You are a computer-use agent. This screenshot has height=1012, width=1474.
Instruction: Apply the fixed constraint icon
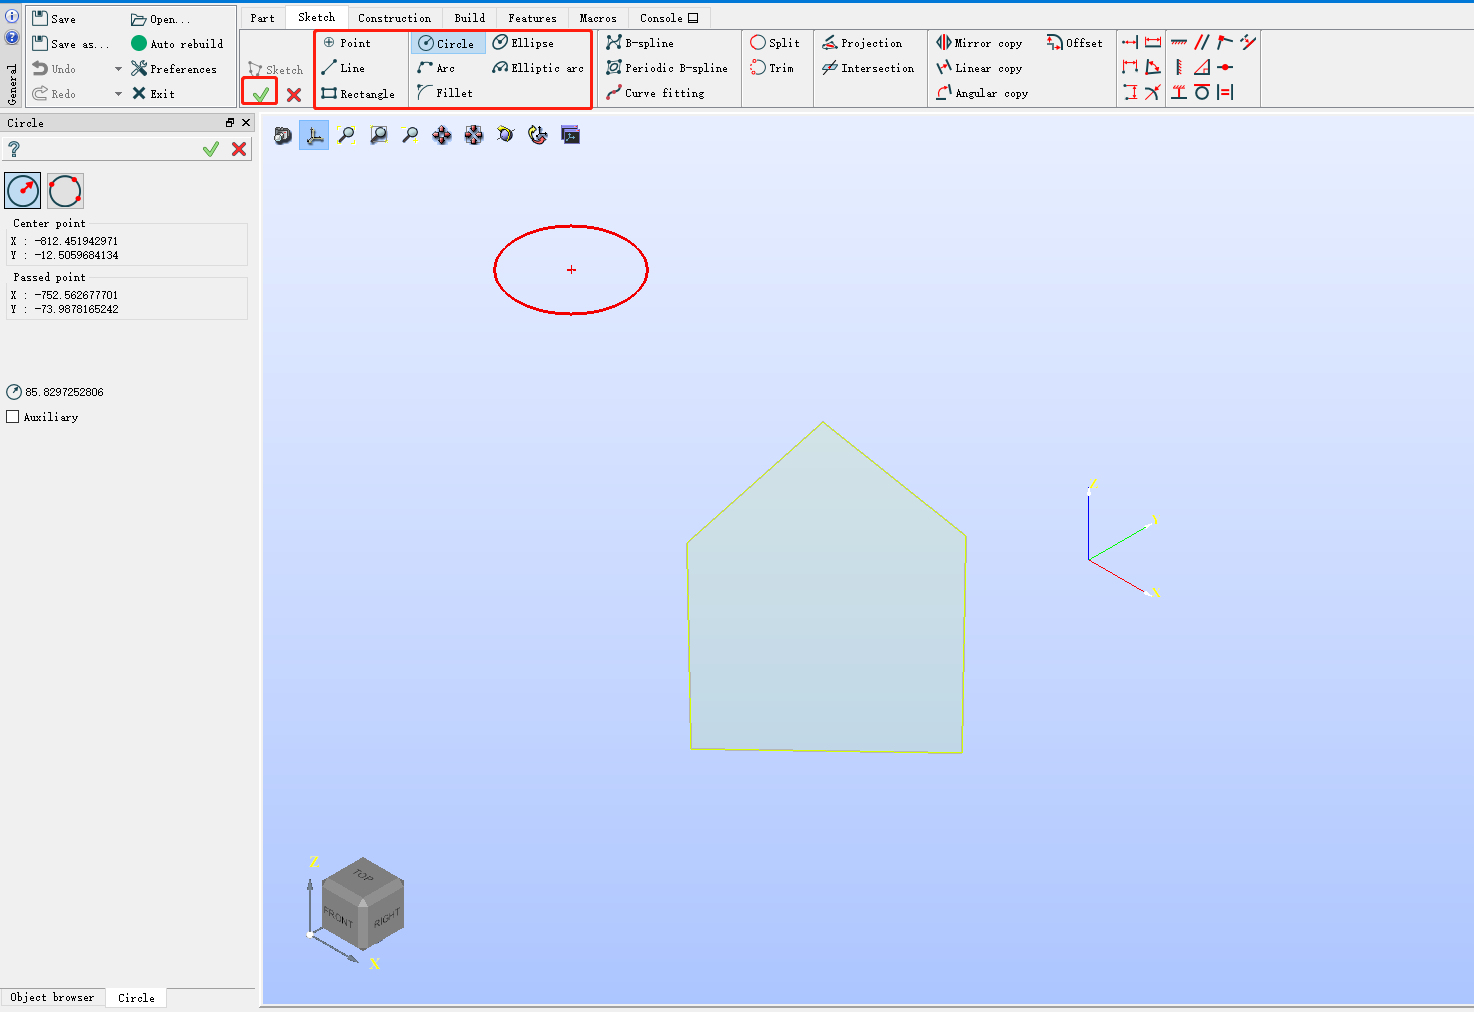coord(1179,92)
